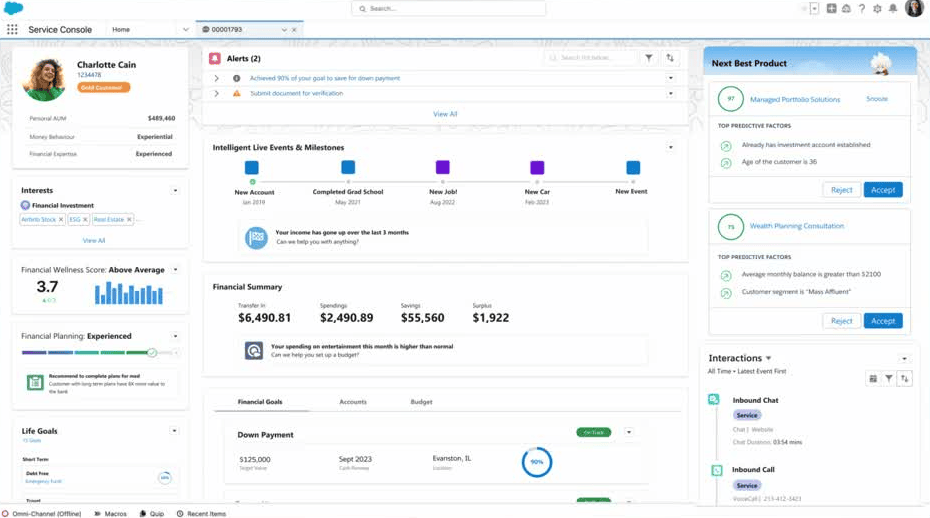930x518 pixels.
Task: Switch to the Budget tab
Action: tap(421, 402)
